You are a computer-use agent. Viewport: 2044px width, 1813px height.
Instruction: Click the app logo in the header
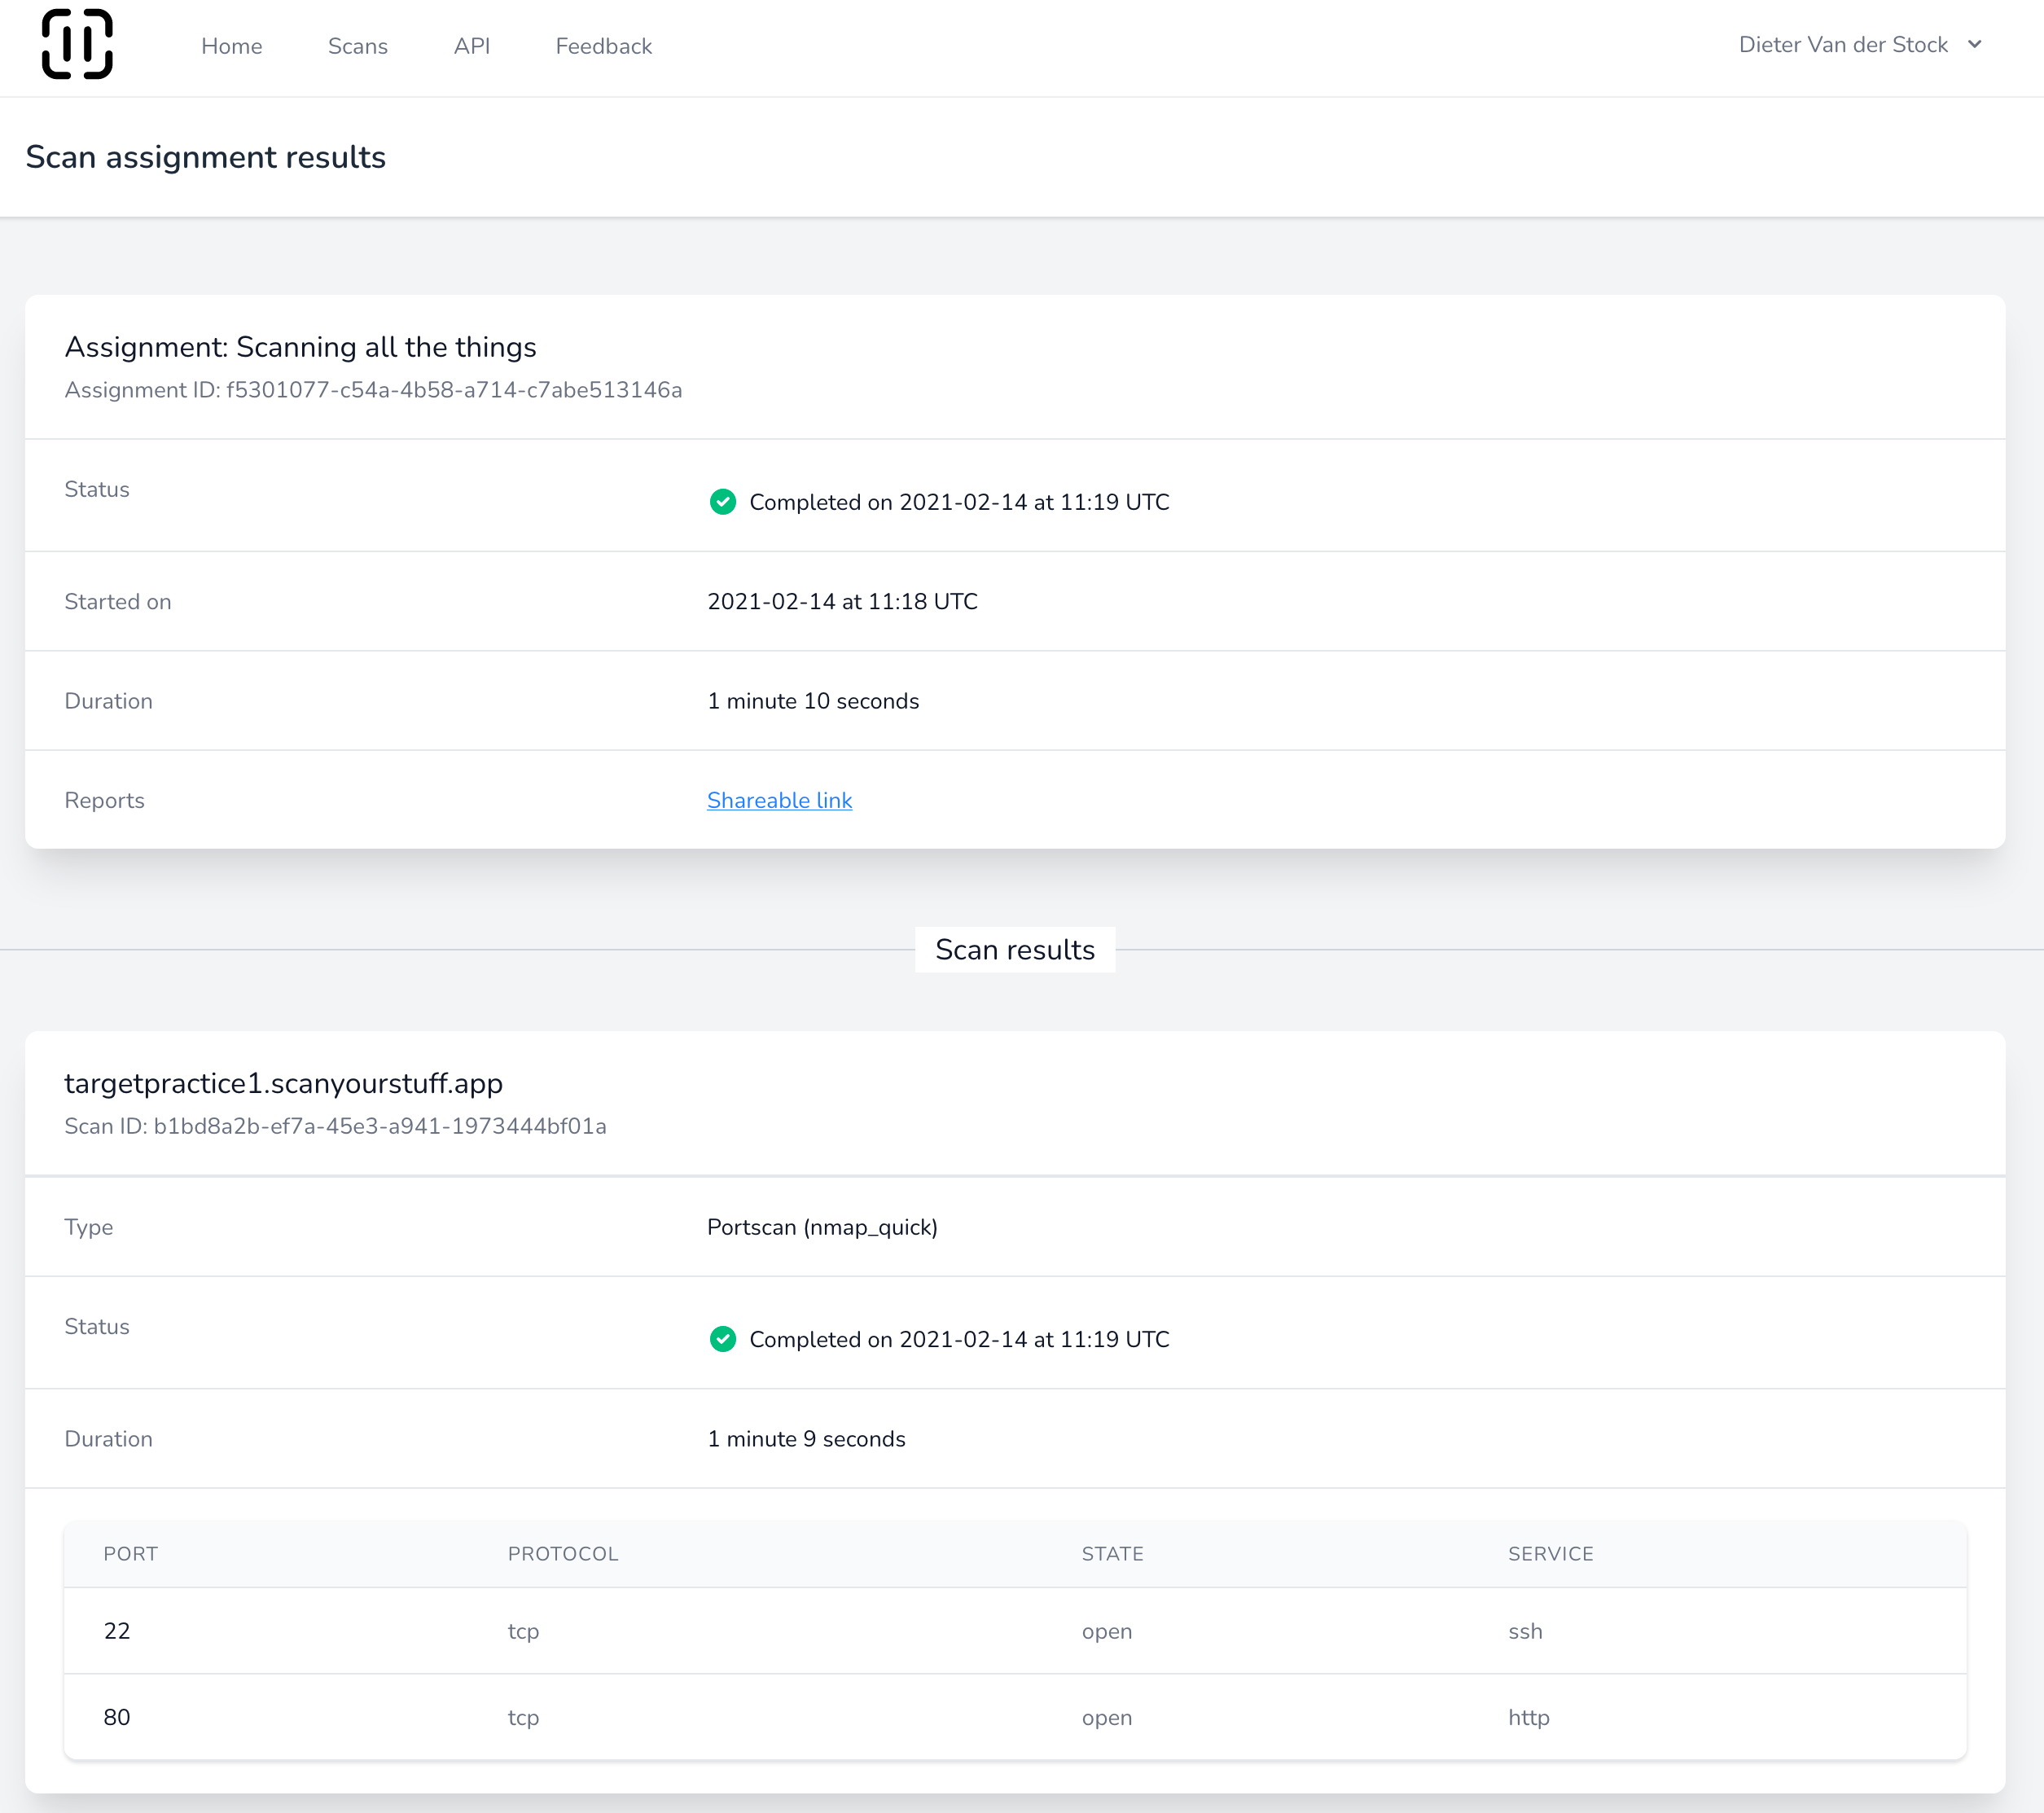pyautogui.click(x=77, y=44)
